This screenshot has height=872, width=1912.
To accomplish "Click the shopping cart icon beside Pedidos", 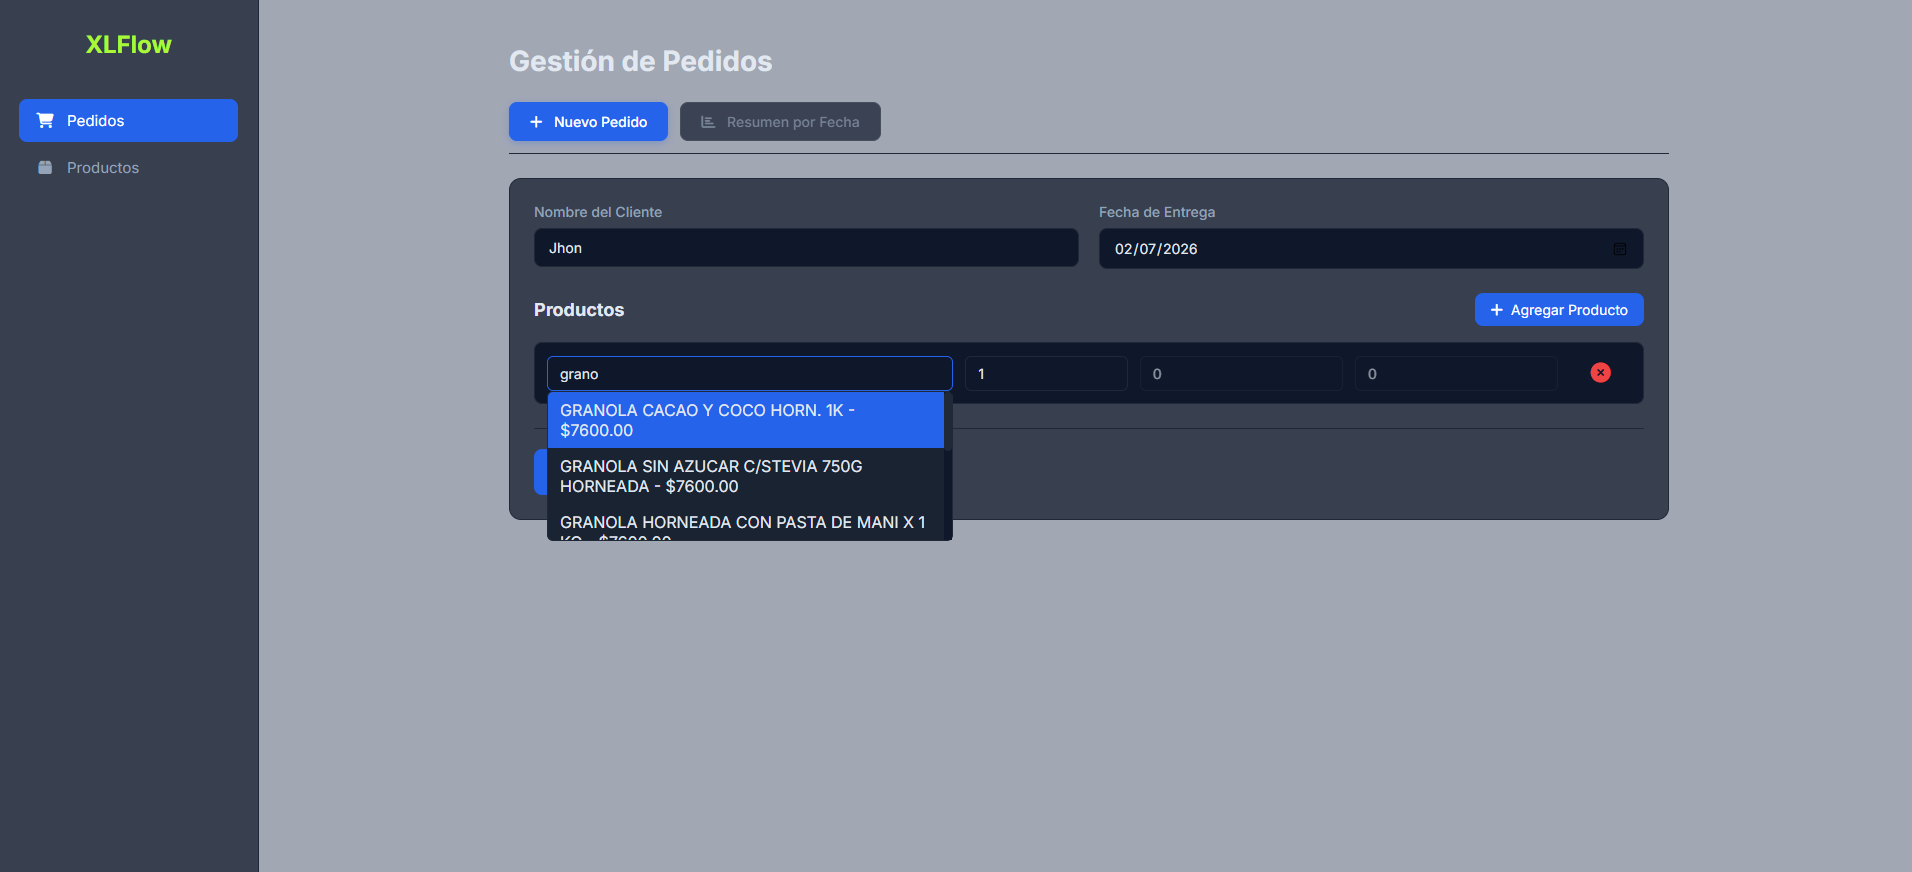I will (x=45, y=120).
